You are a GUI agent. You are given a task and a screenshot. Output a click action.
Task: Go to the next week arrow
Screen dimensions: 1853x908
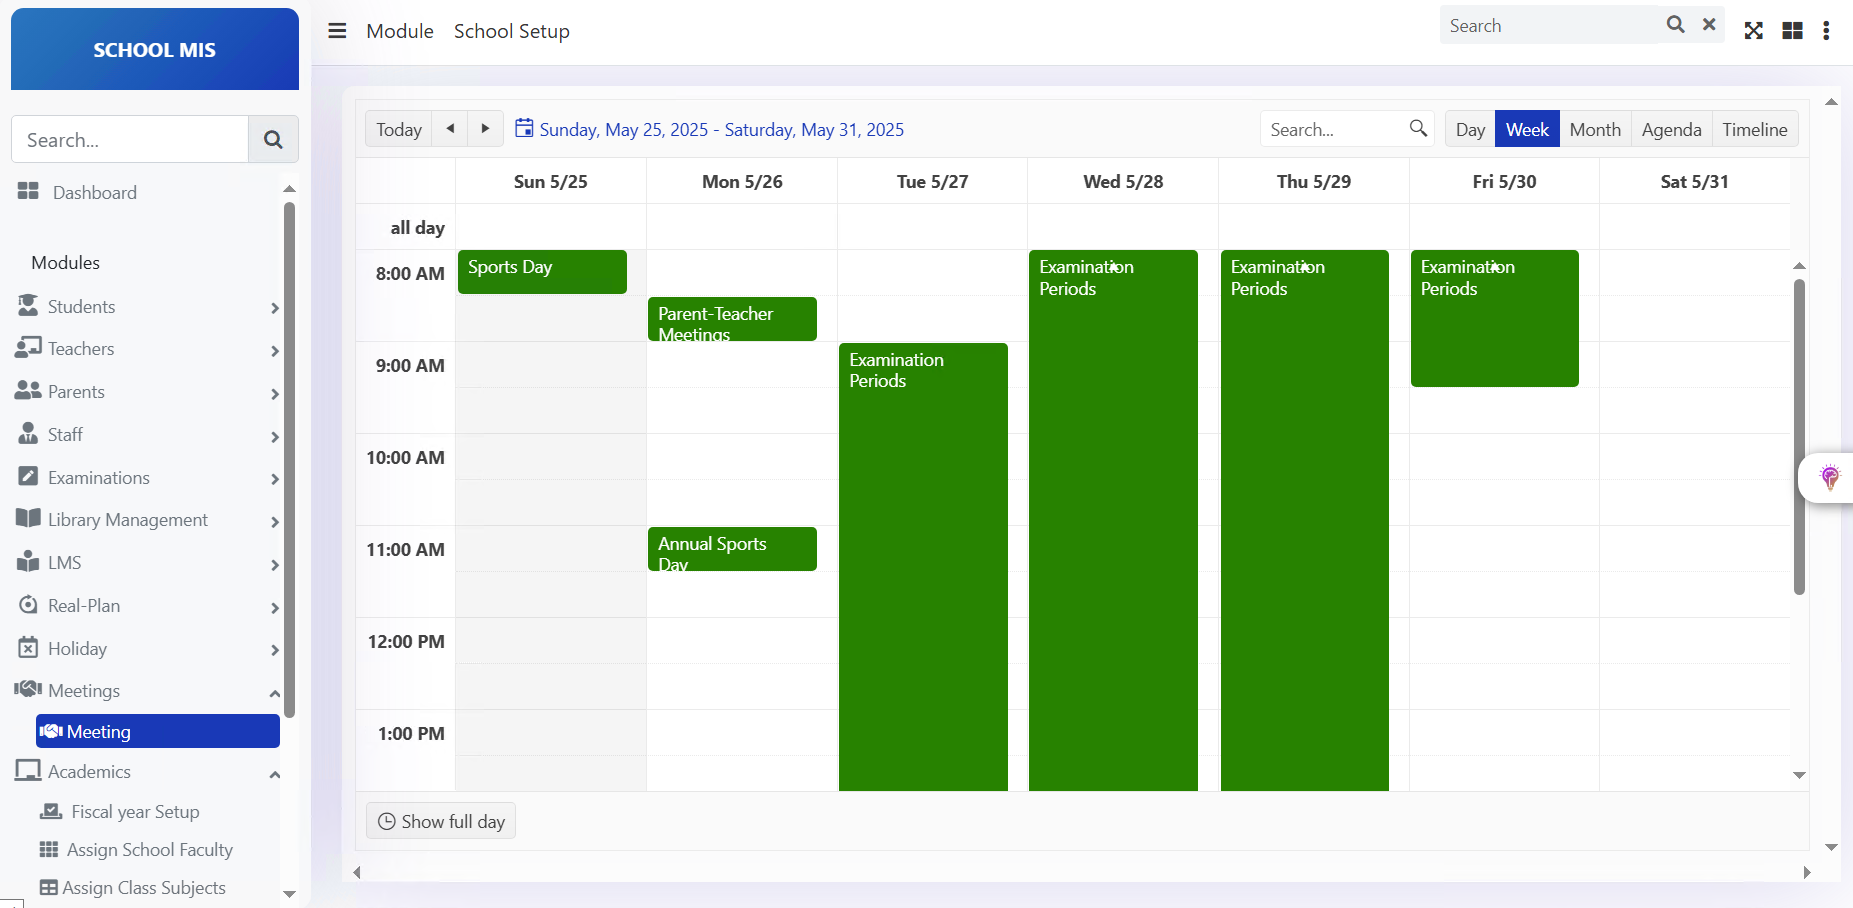click(485, 129)
